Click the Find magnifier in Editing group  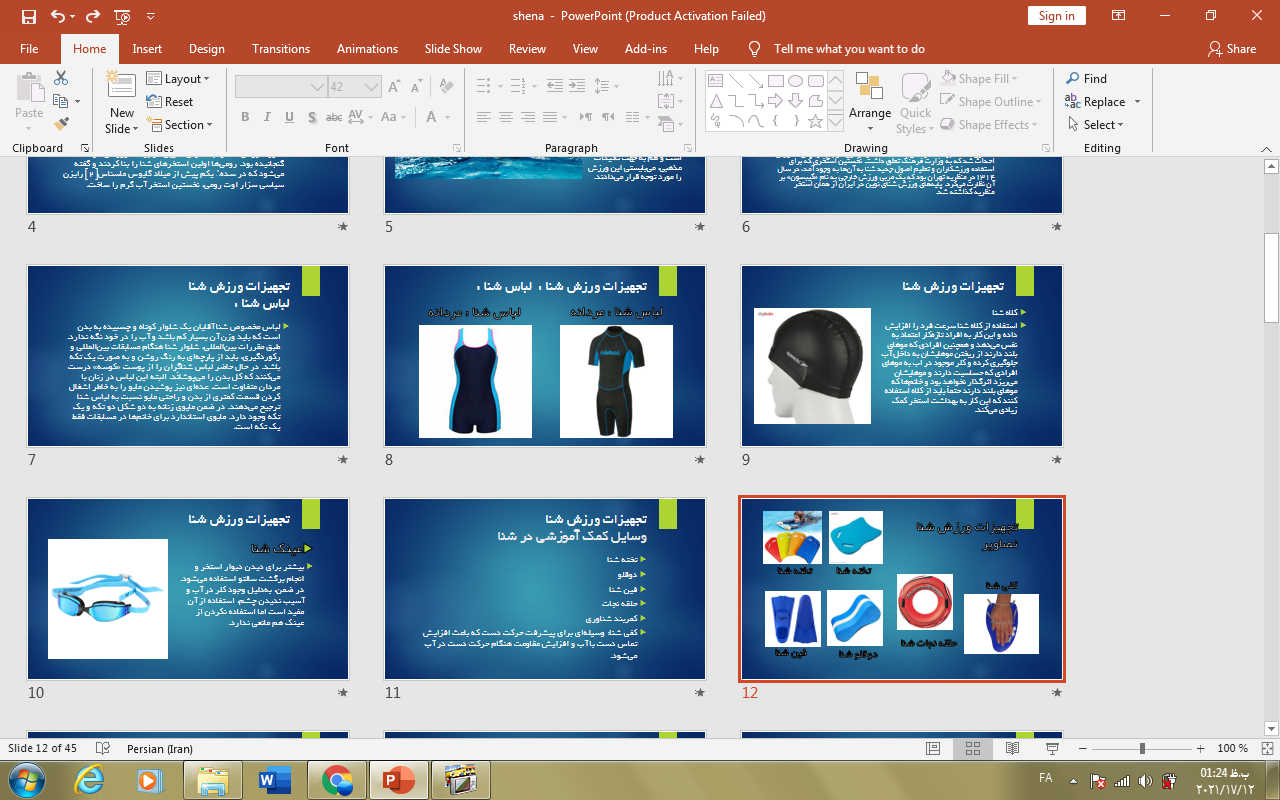coord(1086,78)
